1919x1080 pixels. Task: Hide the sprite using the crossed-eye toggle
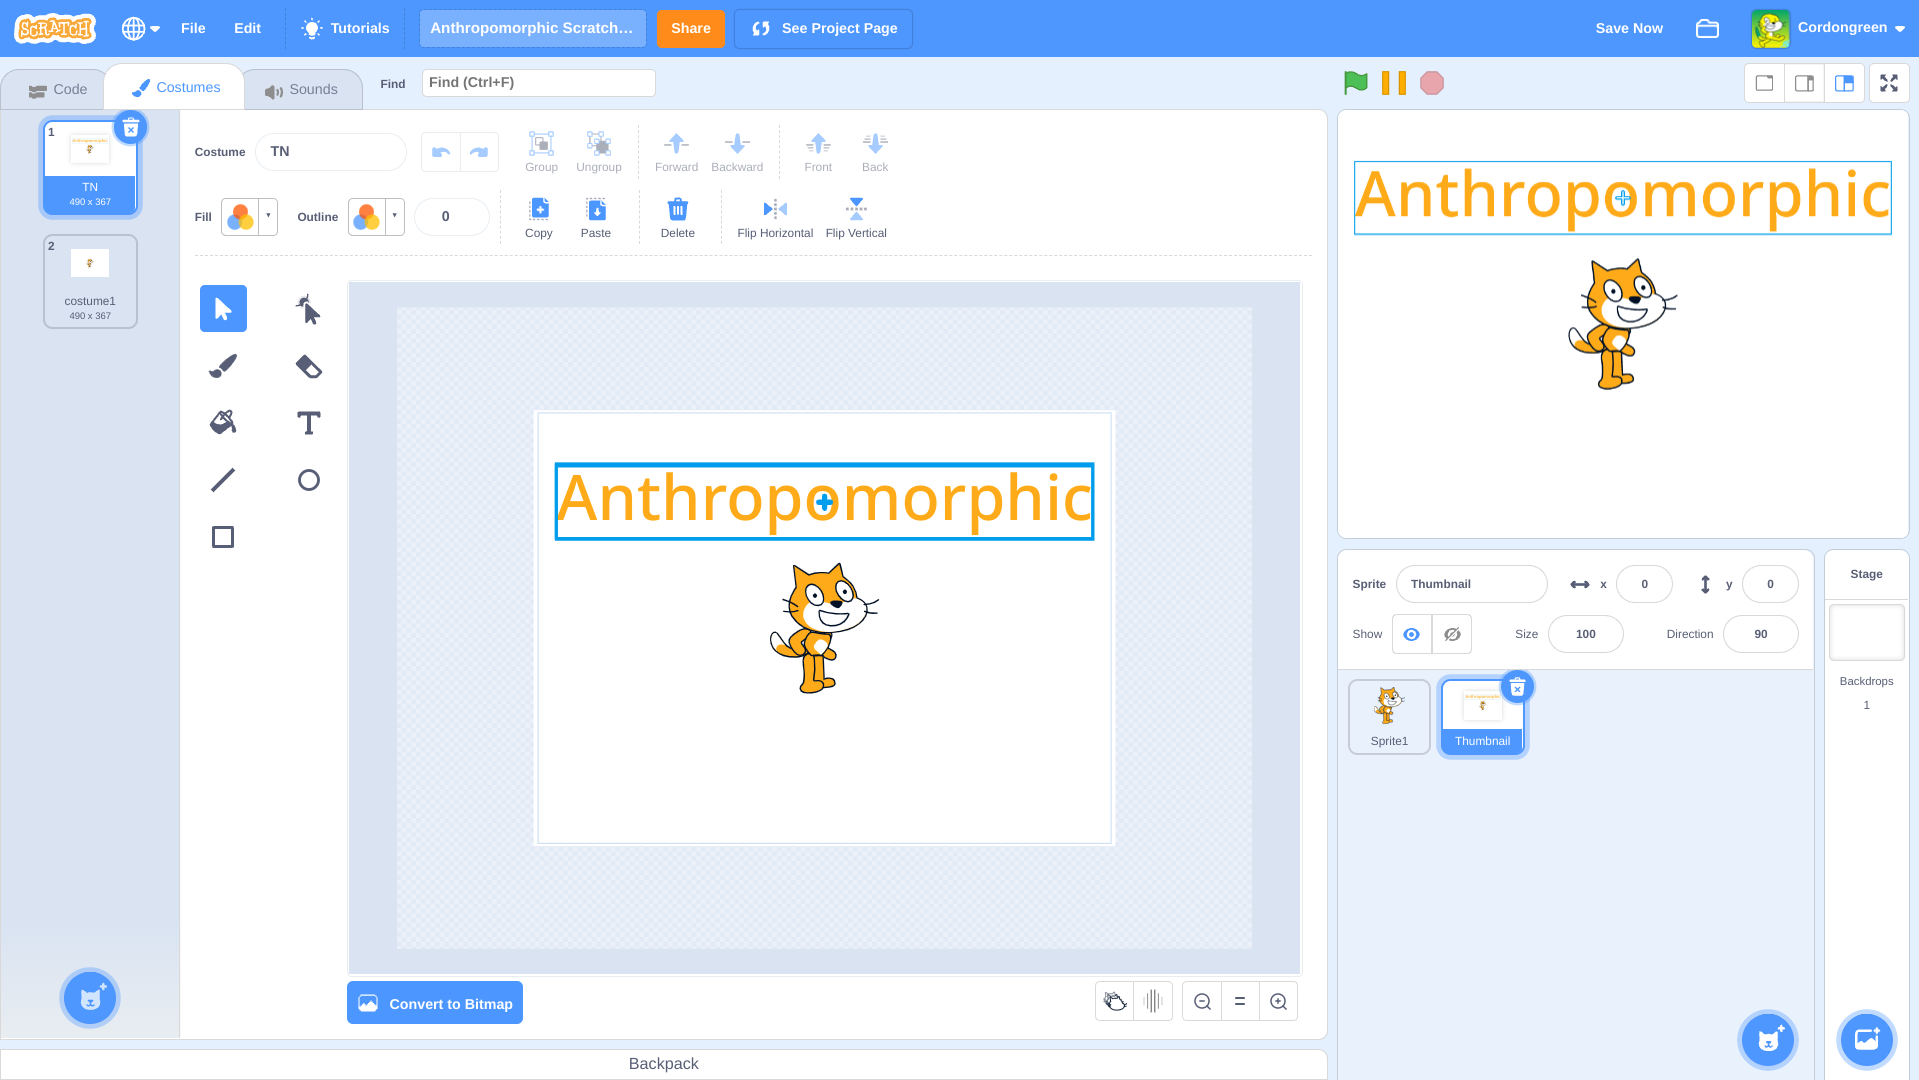[x=1452, y=634]
